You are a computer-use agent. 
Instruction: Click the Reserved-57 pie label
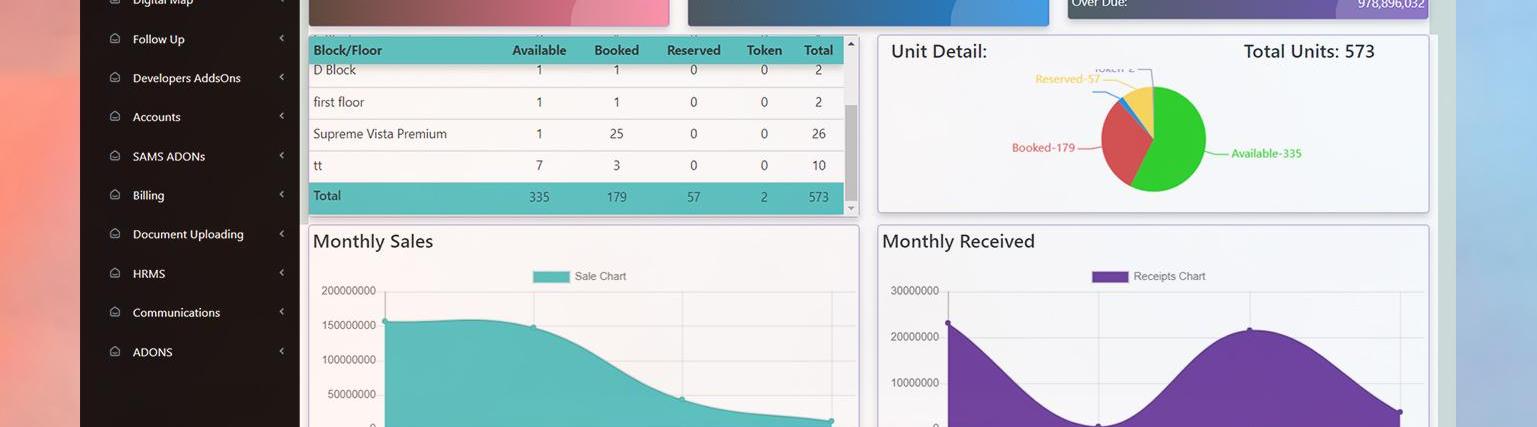click(x=1068, y=79)
